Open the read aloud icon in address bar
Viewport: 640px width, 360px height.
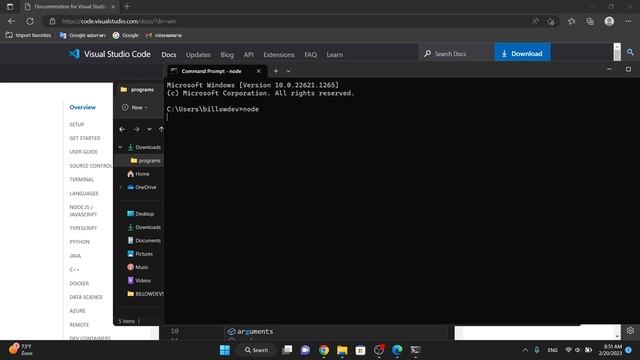coord(535,21)
